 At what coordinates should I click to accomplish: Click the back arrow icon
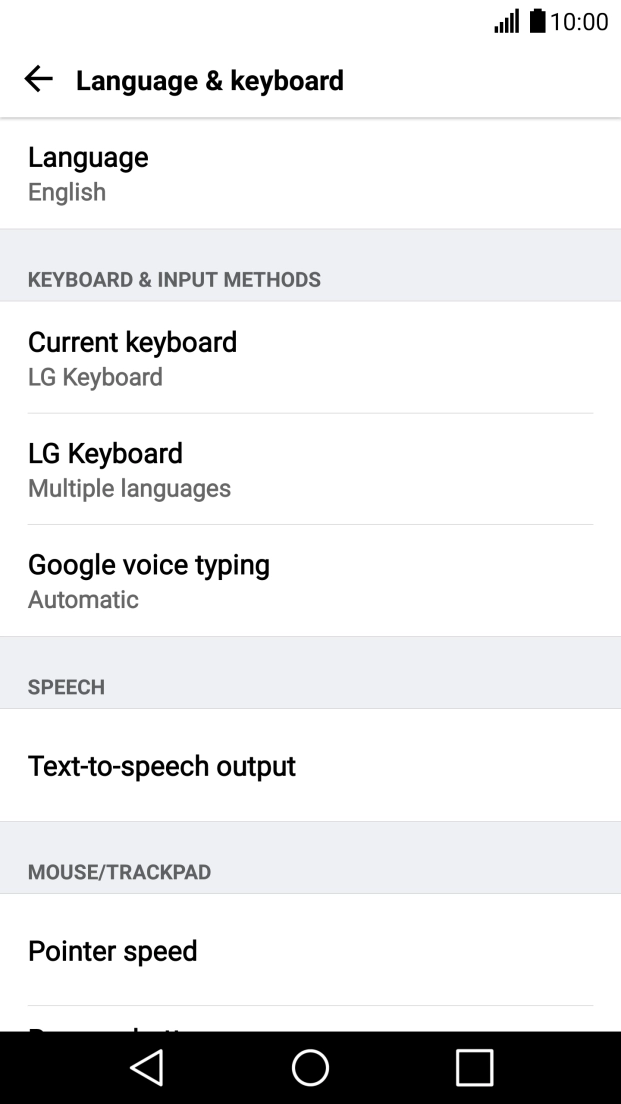pyautogui.click(x=38, y=79)
